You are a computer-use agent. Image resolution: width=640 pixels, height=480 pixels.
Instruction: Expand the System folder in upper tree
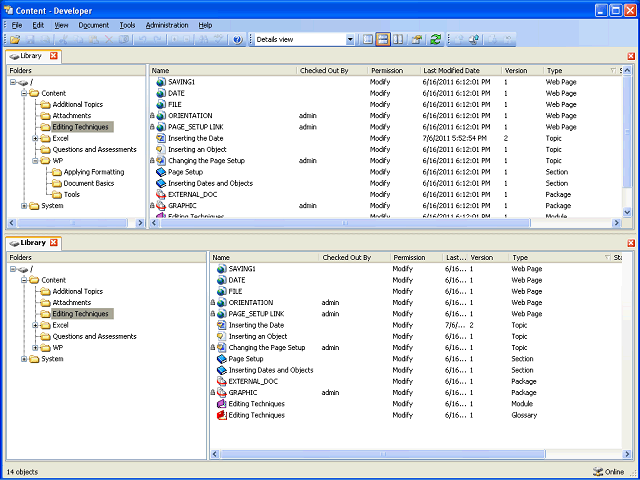pyautogui.click(x=24, y=206)
